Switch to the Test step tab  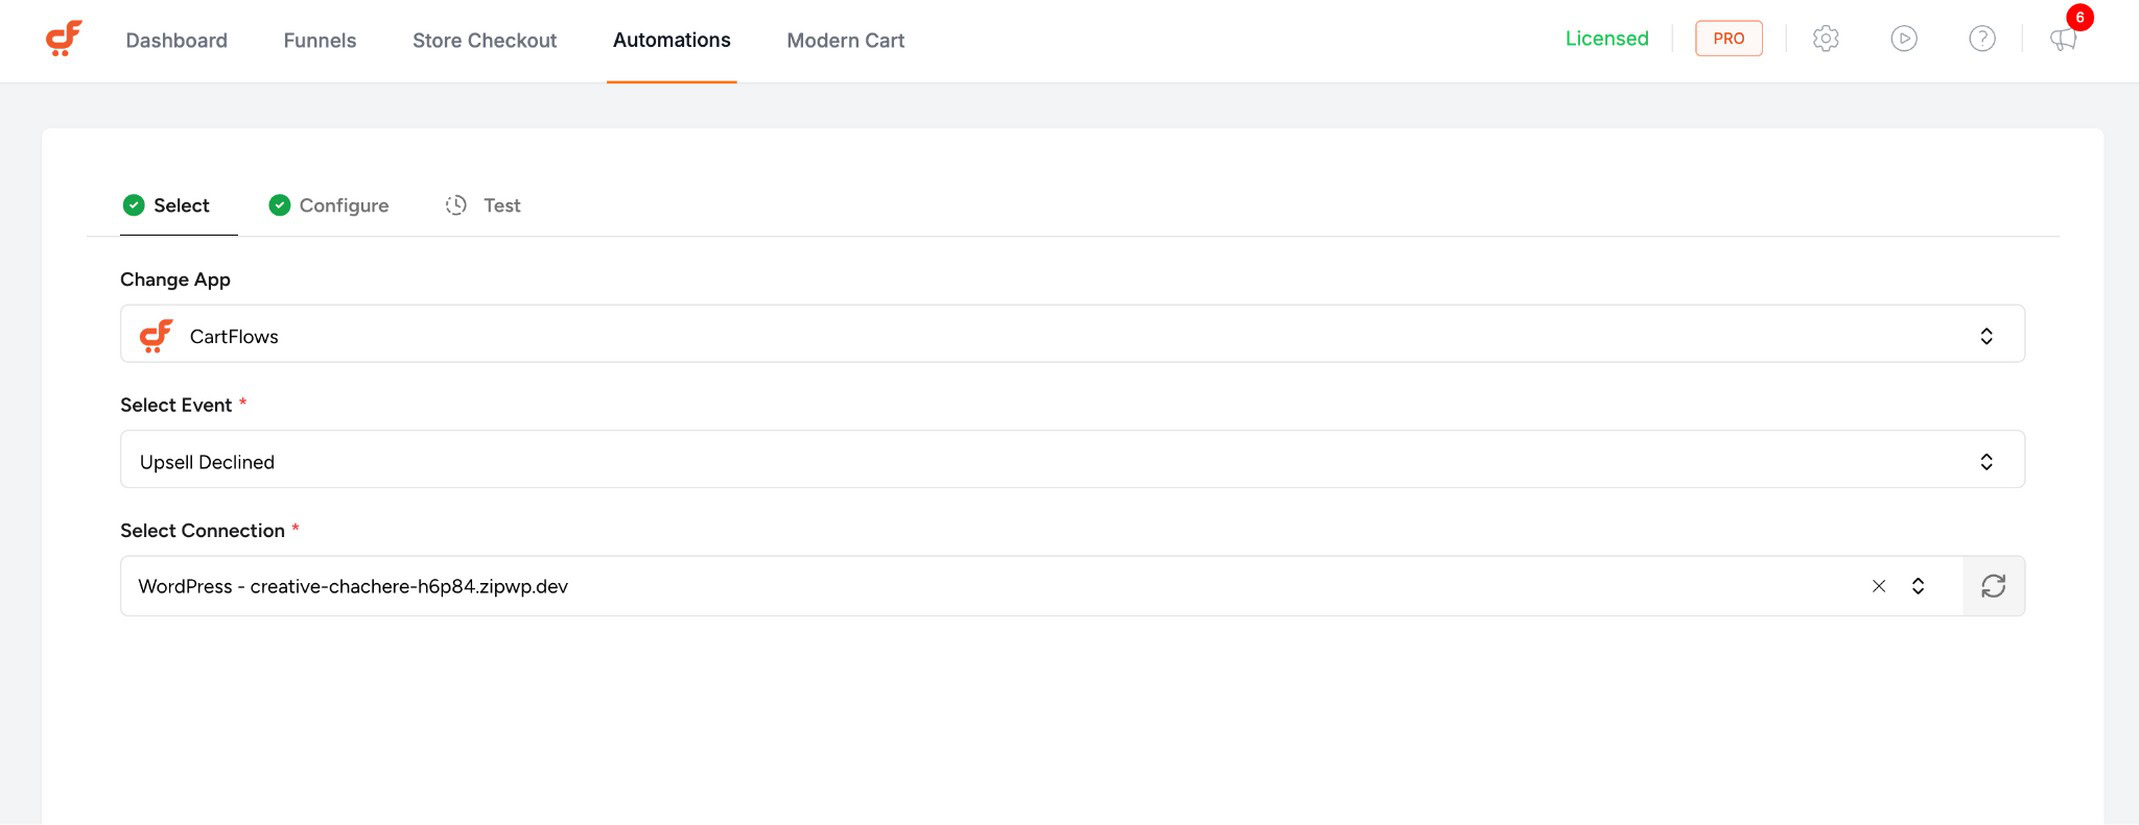point(483,205)
